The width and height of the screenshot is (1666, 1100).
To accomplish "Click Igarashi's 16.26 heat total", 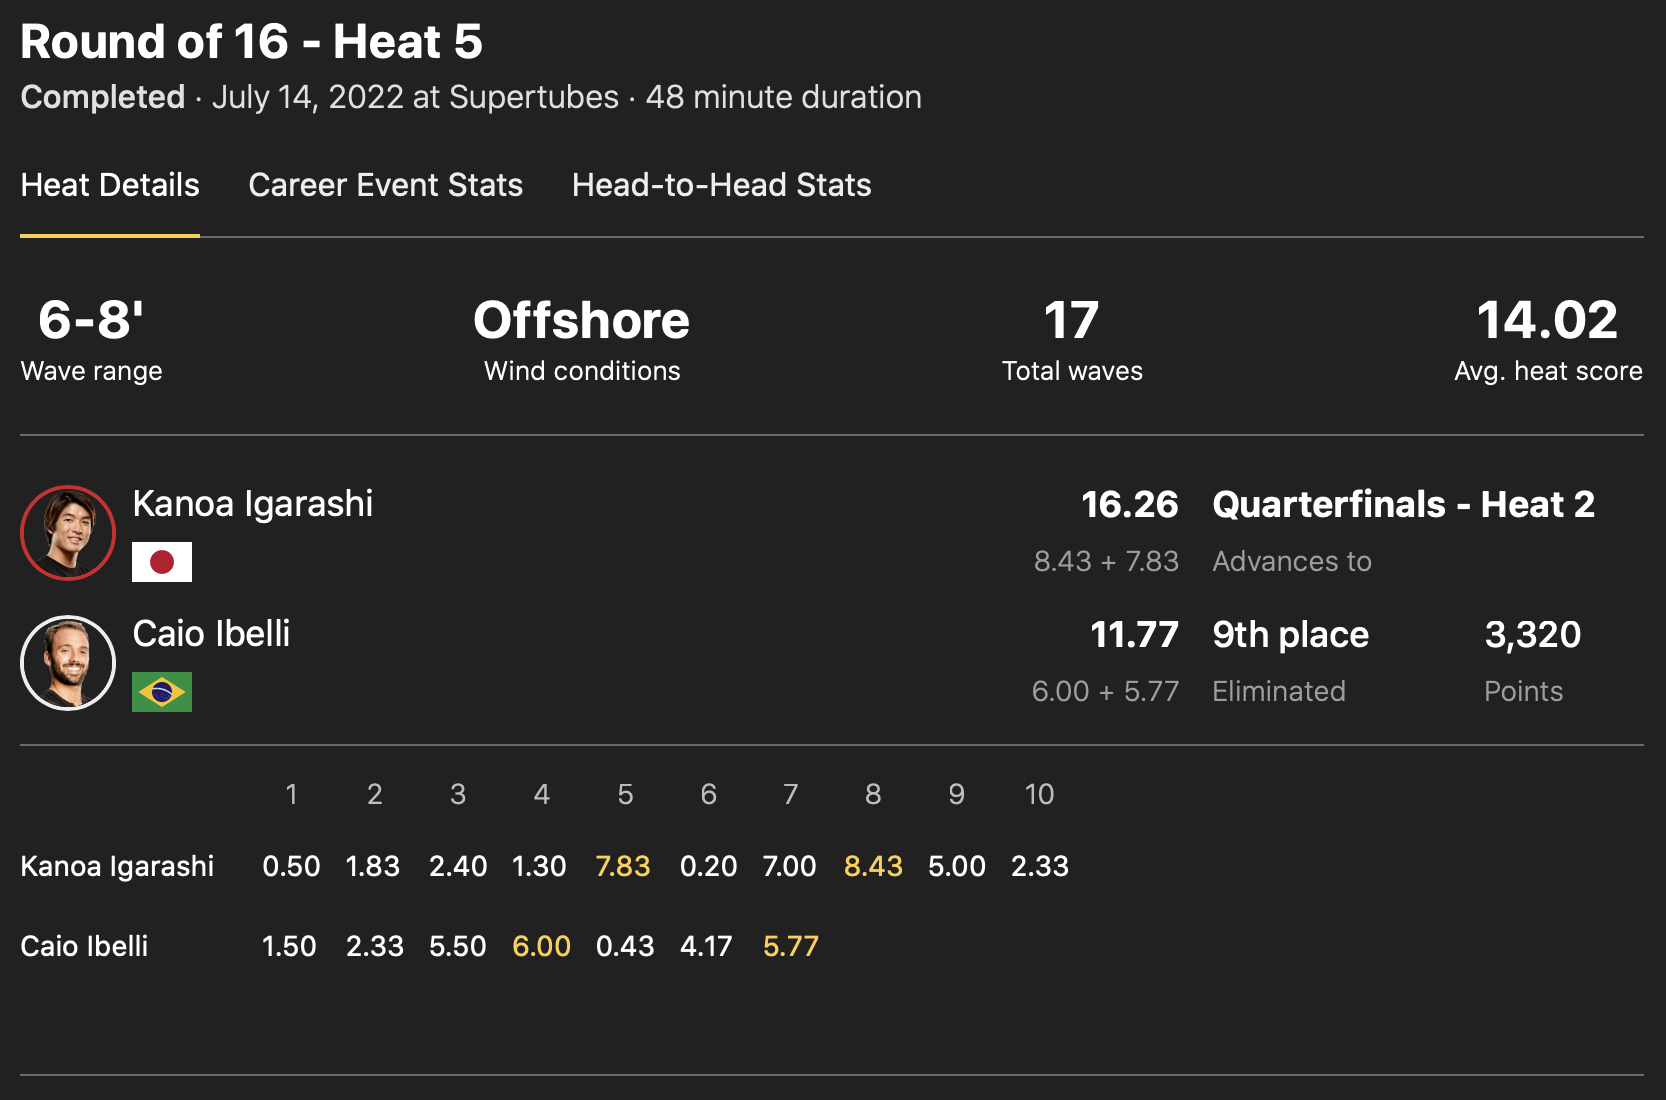I will click(1129, 505).
